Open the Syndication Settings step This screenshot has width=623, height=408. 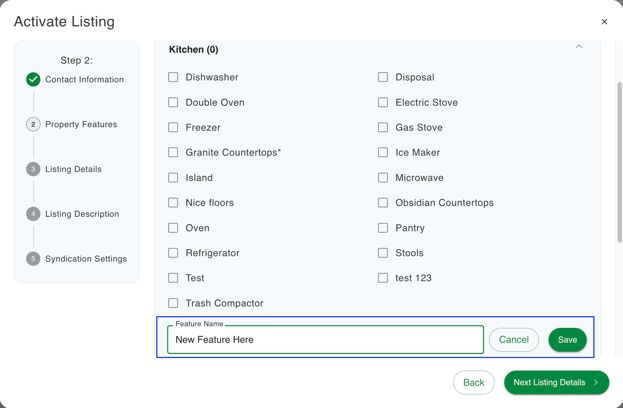[85, 259]
